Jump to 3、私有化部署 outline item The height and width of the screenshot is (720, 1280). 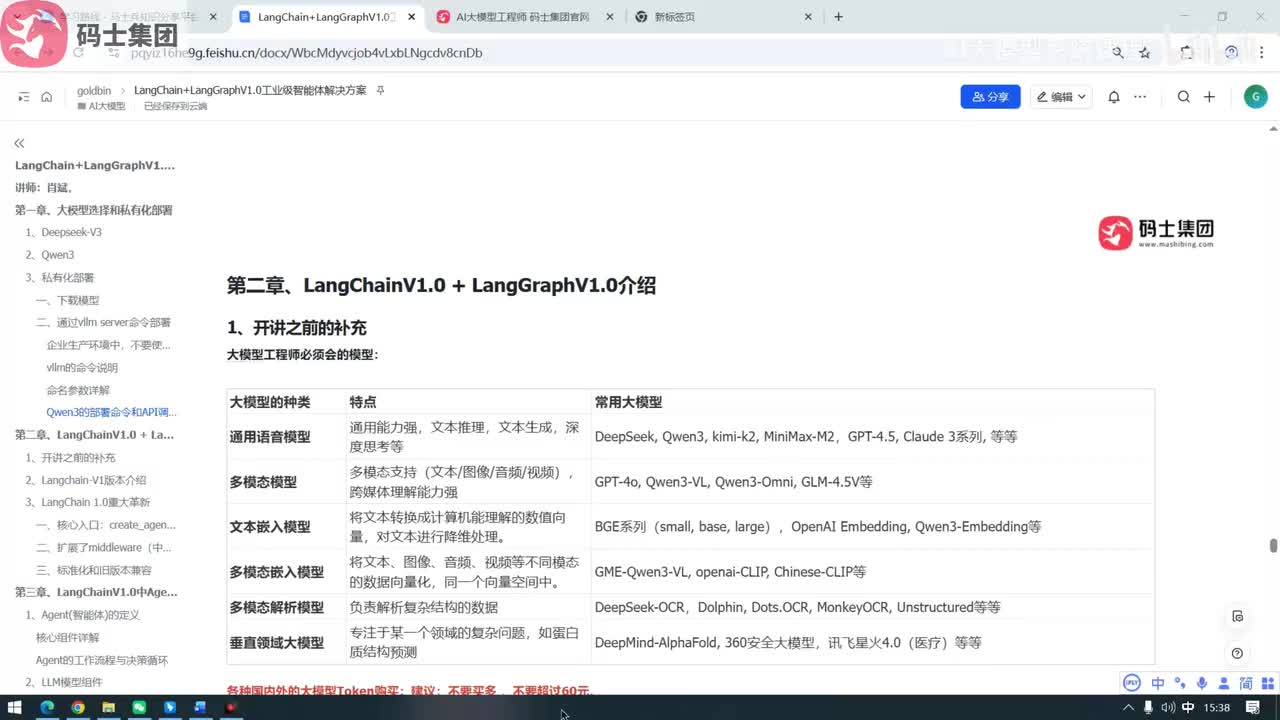click(60, 277)
